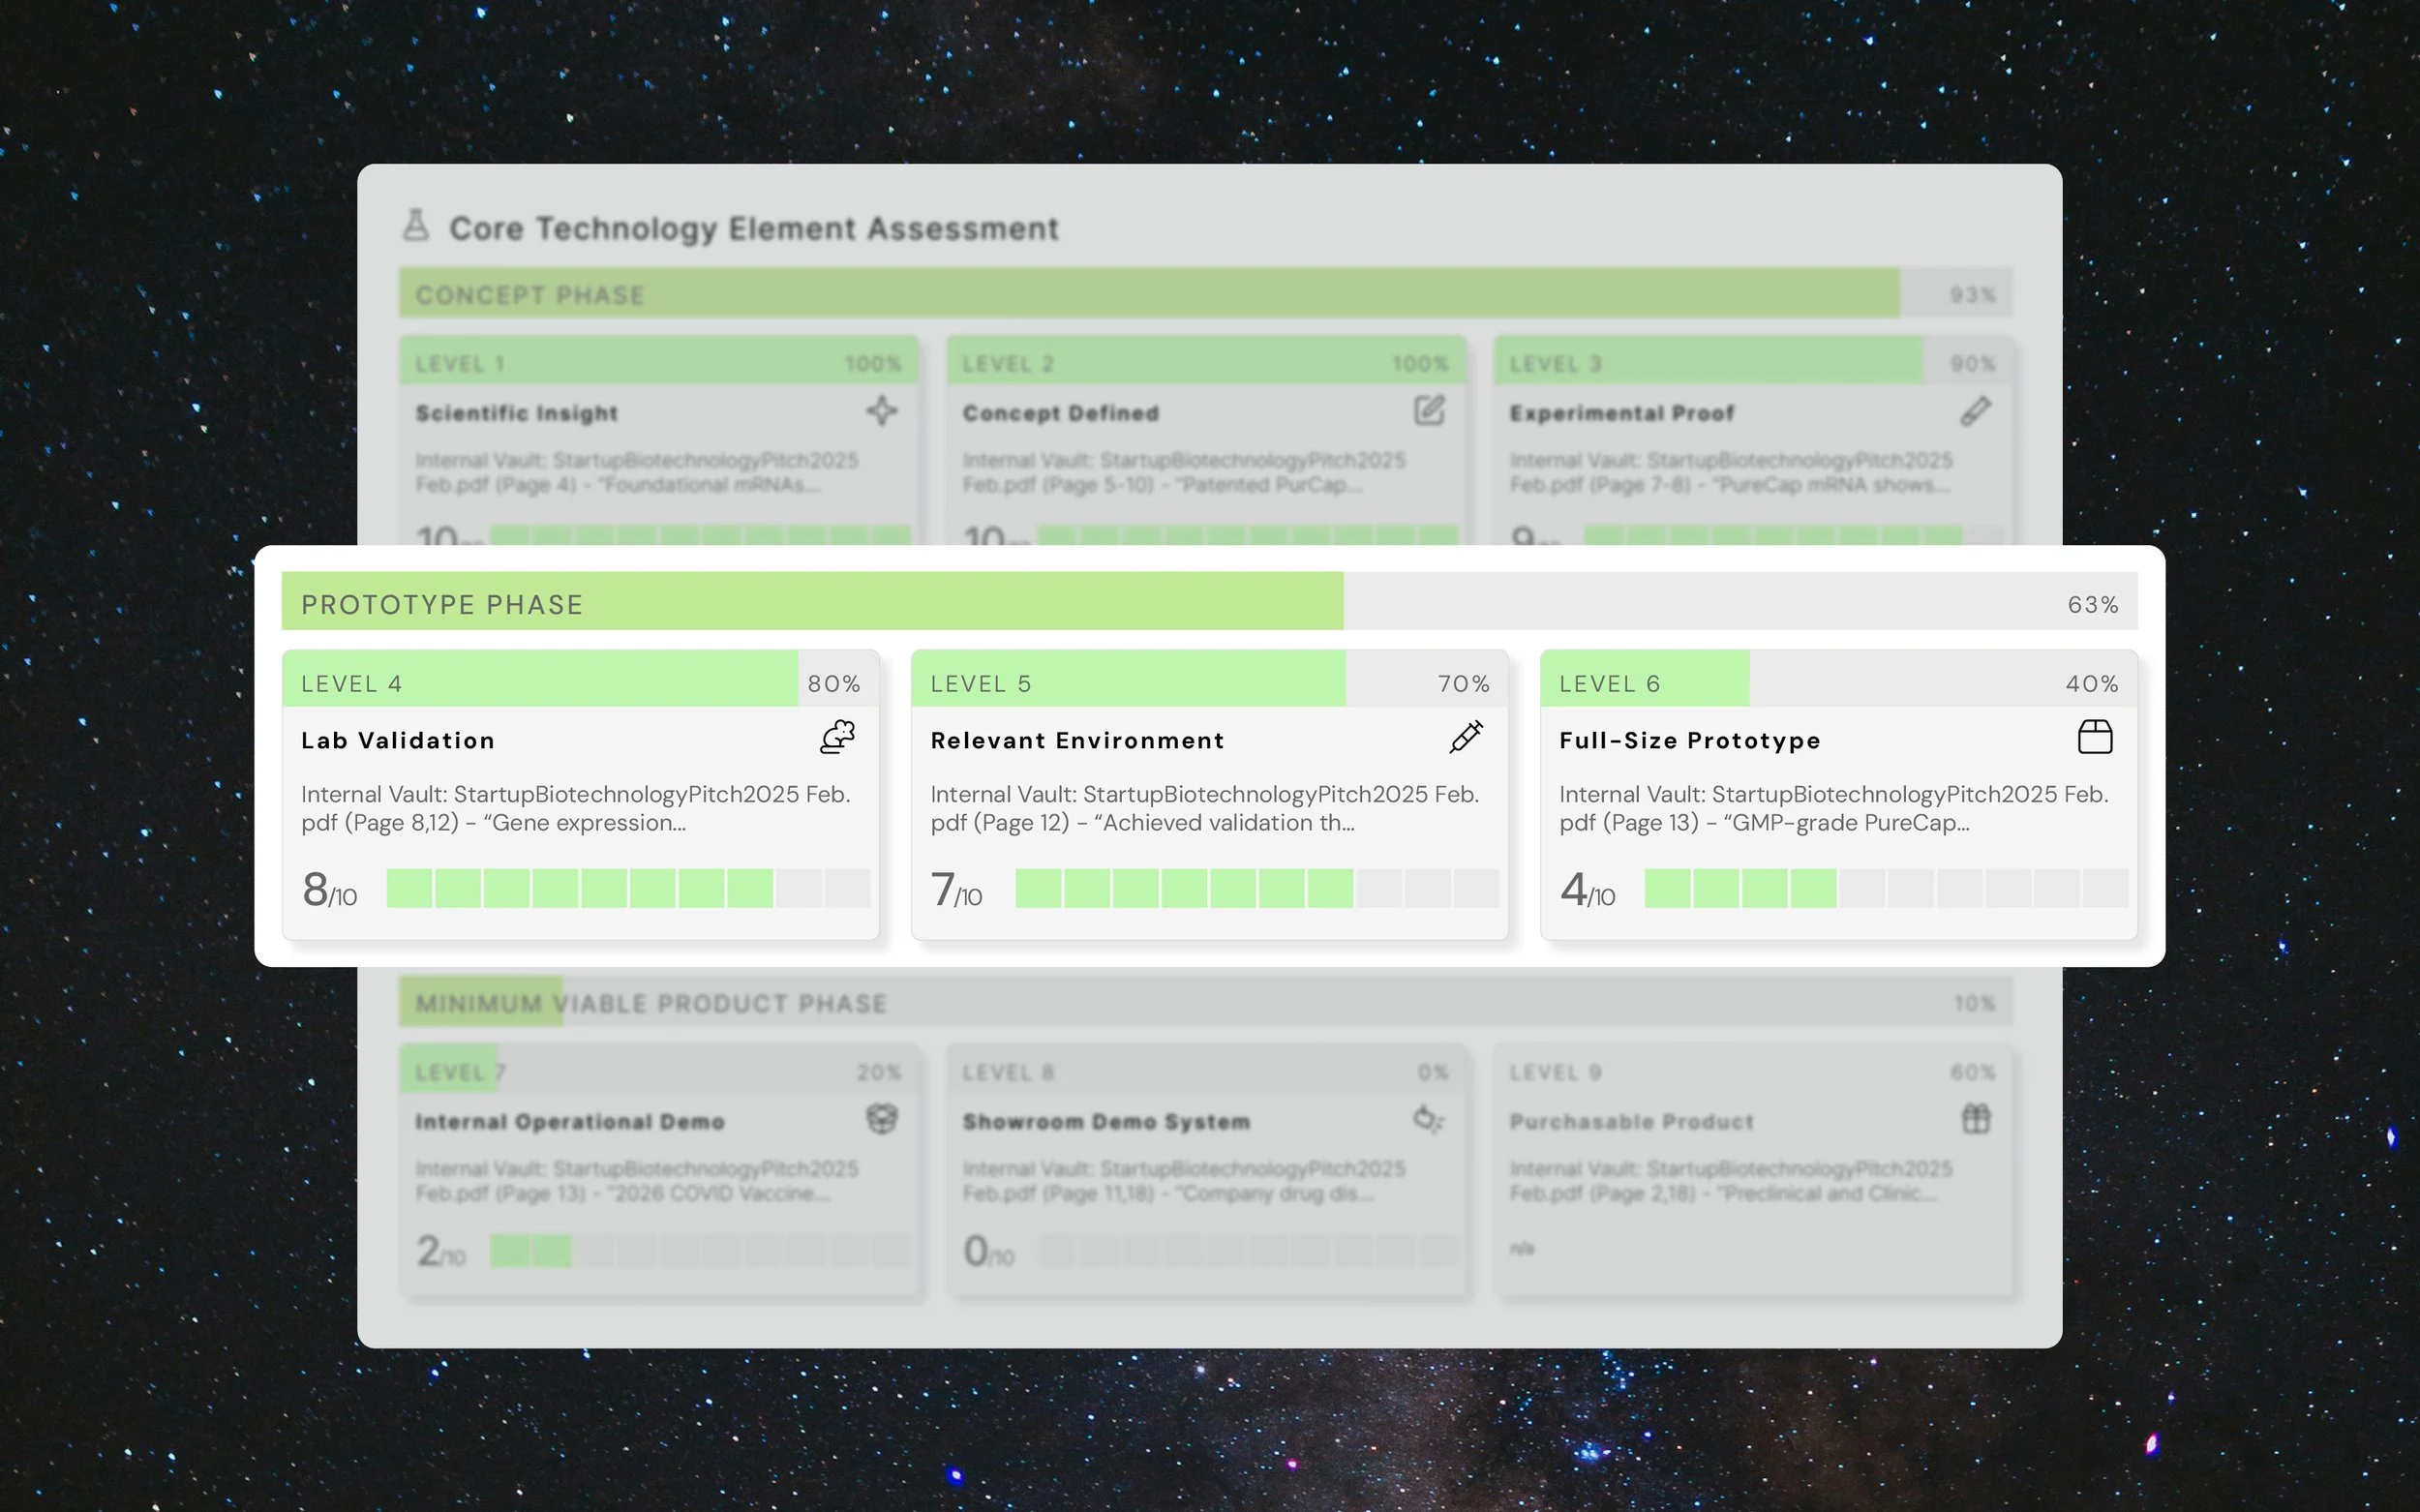Screen dimensions: 2420x1512
Task: Click the Scientific Insight sparkle icon
Action: (x=882, y=410)
